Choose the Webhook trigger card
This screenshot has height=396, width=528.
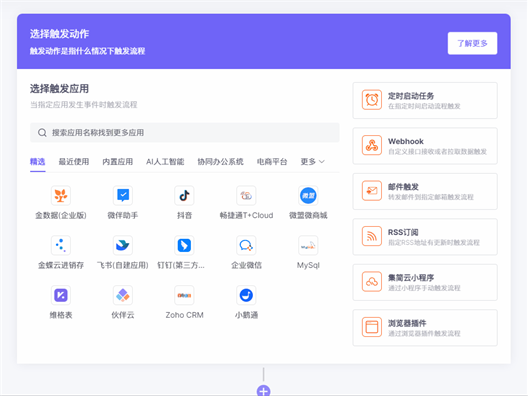point(425,146)
